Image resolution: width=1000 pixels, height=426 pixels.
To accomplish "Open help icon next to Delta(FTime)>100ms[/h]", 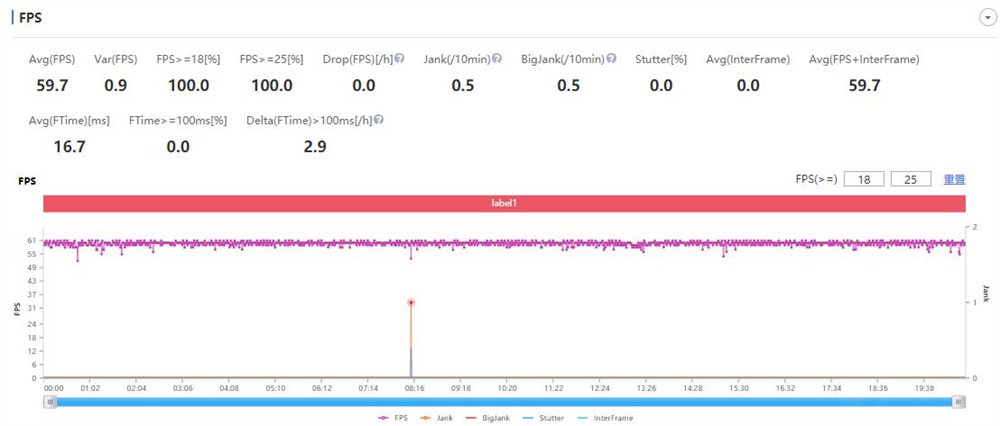I will (x=379, y=120).
